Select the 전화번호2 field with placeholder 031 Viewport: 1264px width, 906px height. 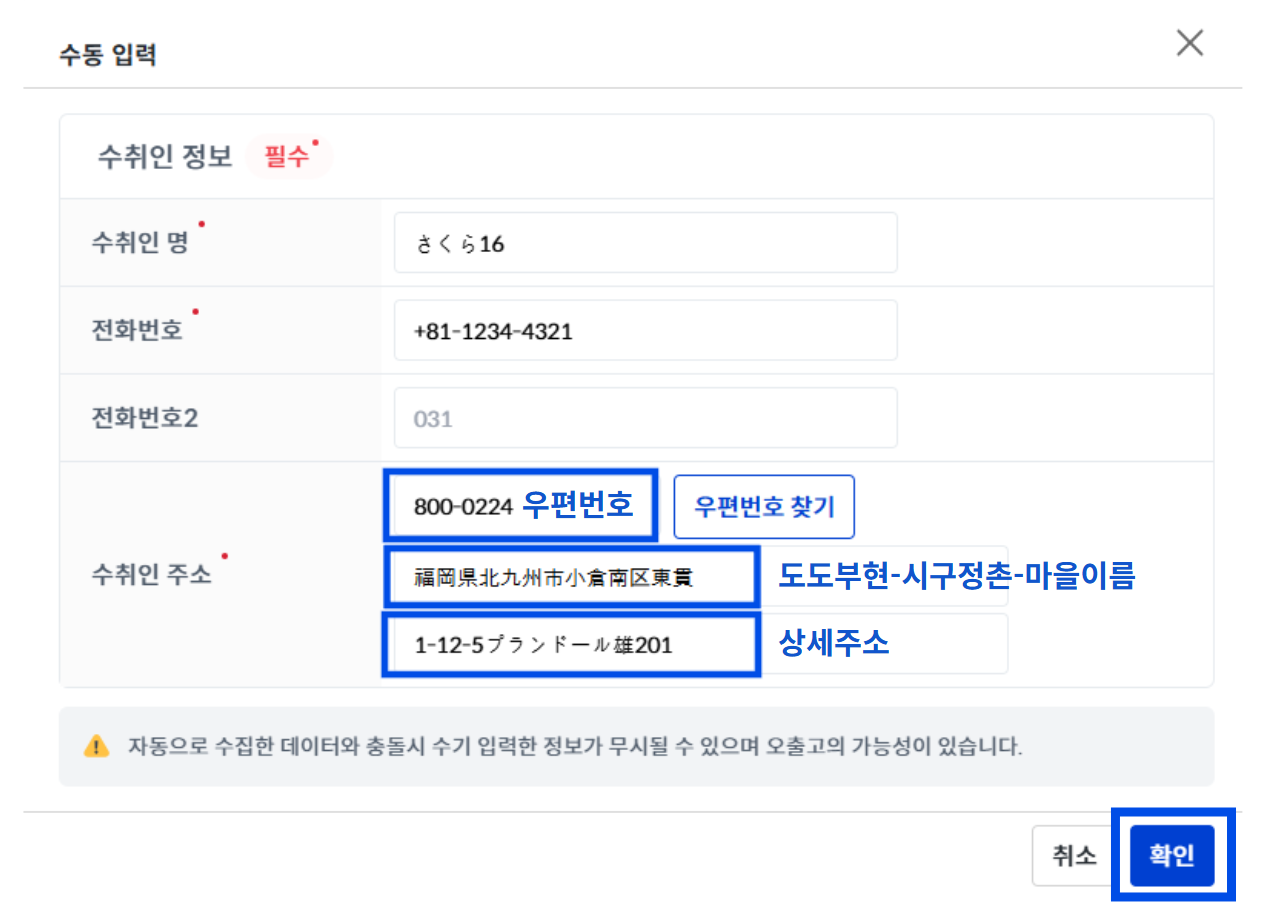(645, 418)
